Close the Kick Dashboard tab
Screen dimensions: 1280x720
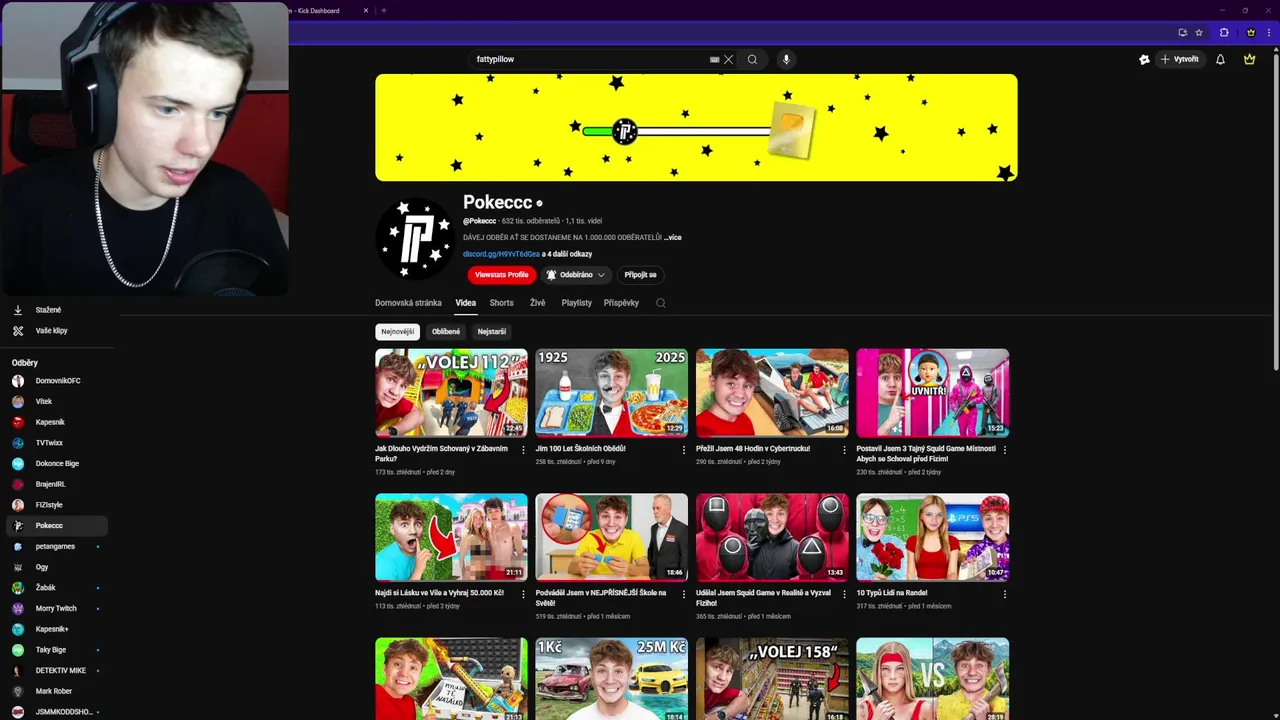366,10
